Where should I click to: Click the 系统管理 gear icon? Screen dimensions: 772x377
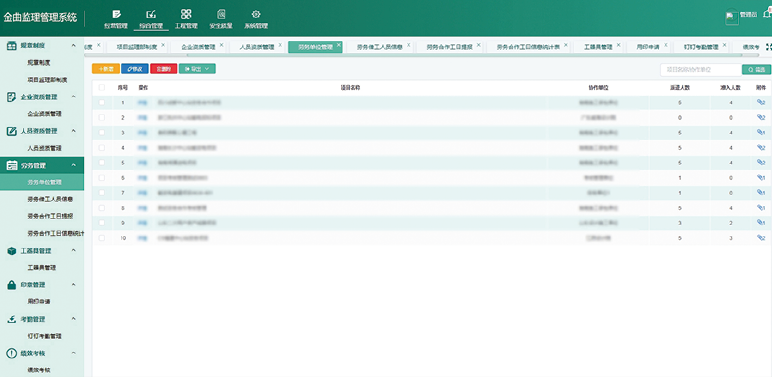click(256, 15)
